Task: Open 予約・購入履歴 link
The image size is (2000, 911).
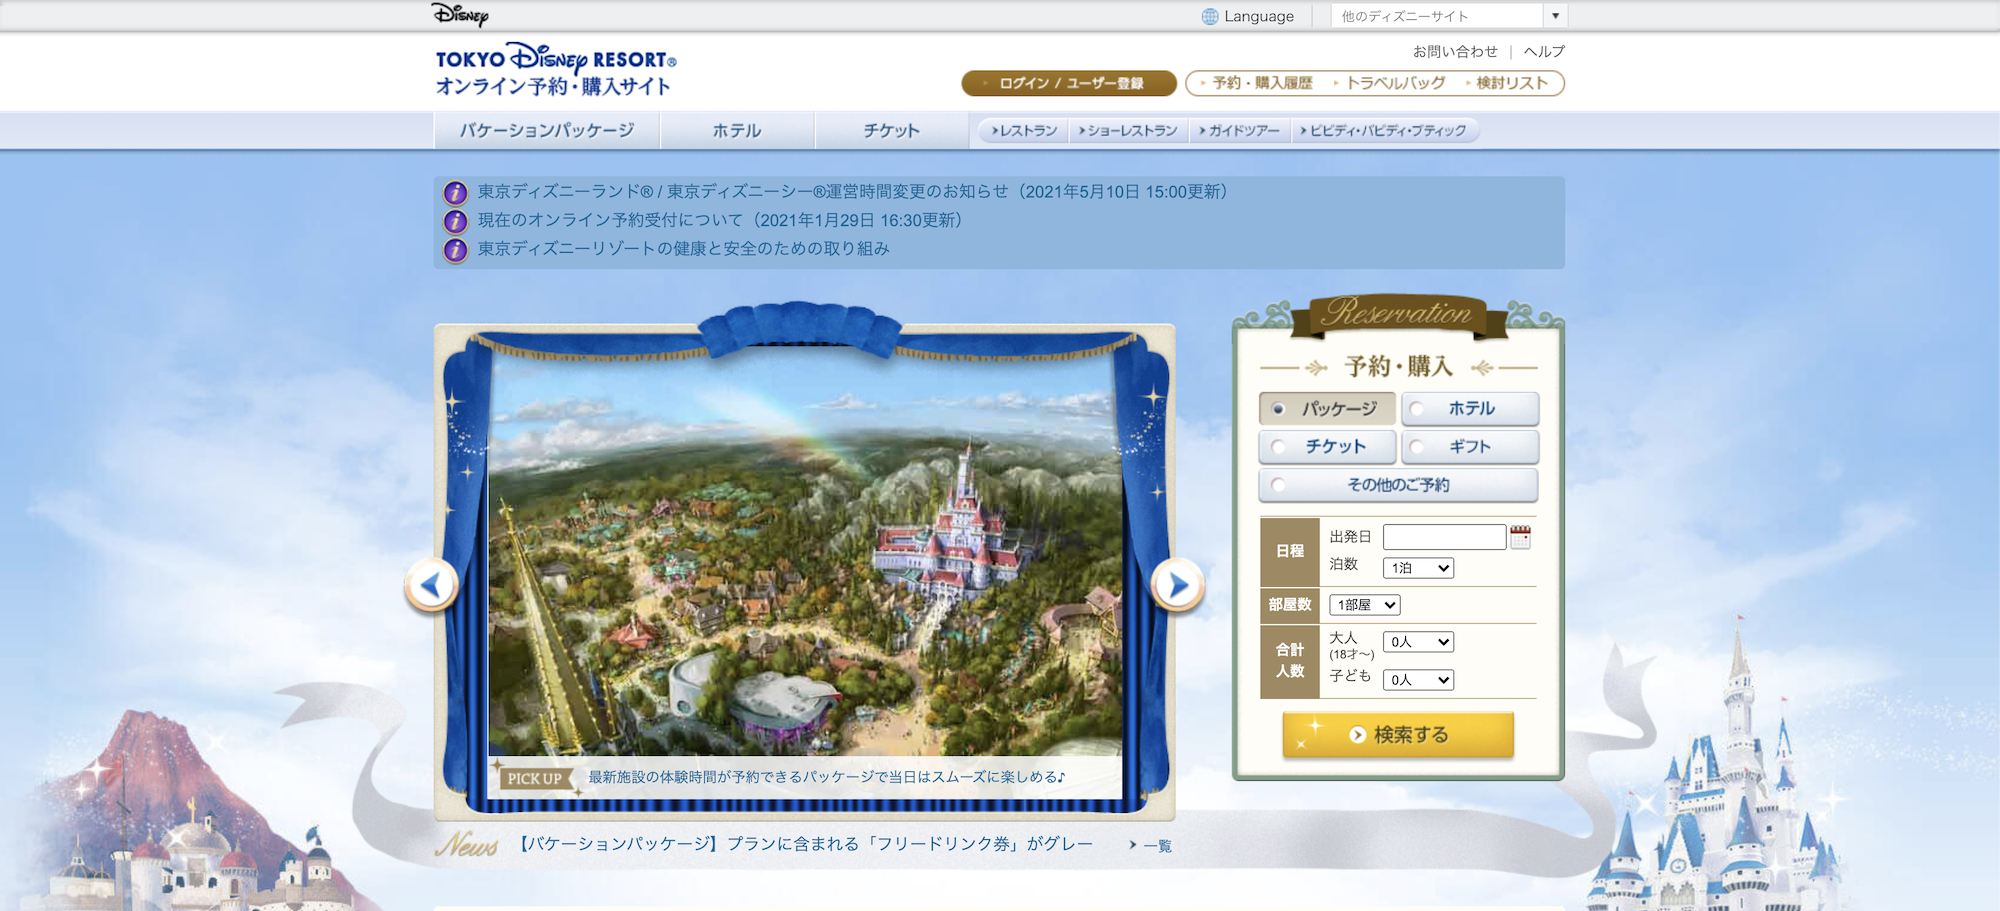Action: coord(1257,83)
